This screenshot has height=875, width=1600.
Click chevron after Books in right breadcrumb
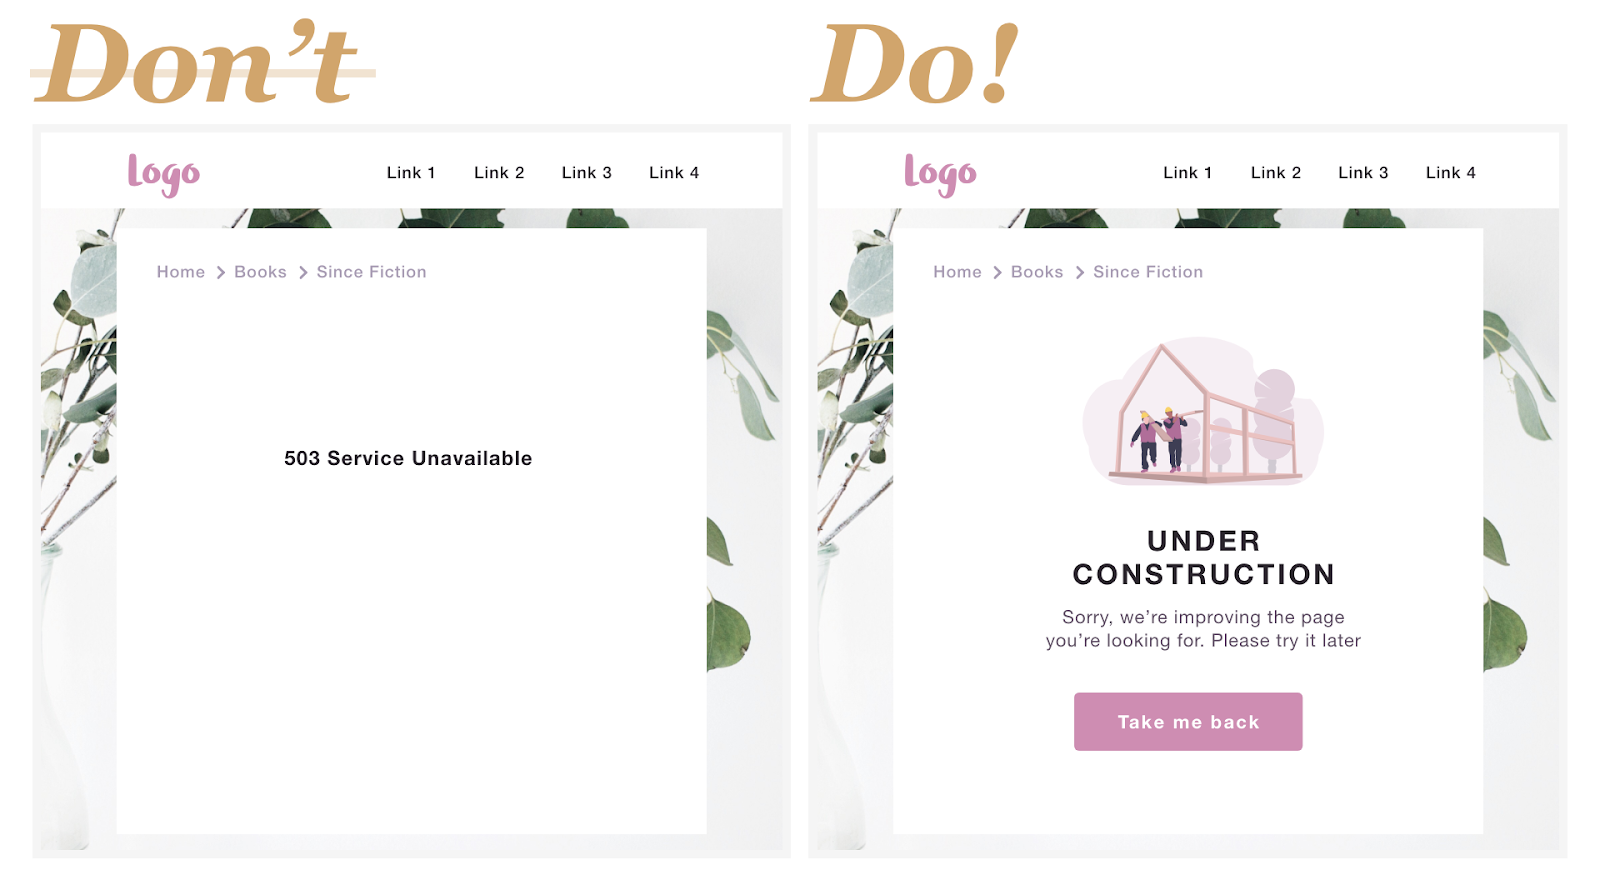[x=1079, y=273]
